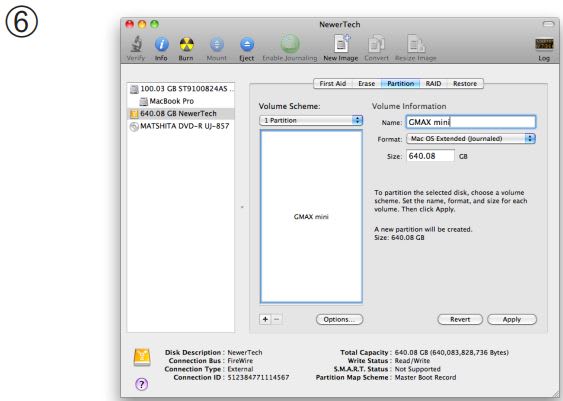
Task: Click the Resize Image toolbar icon
Action: (x=416, y=44)
